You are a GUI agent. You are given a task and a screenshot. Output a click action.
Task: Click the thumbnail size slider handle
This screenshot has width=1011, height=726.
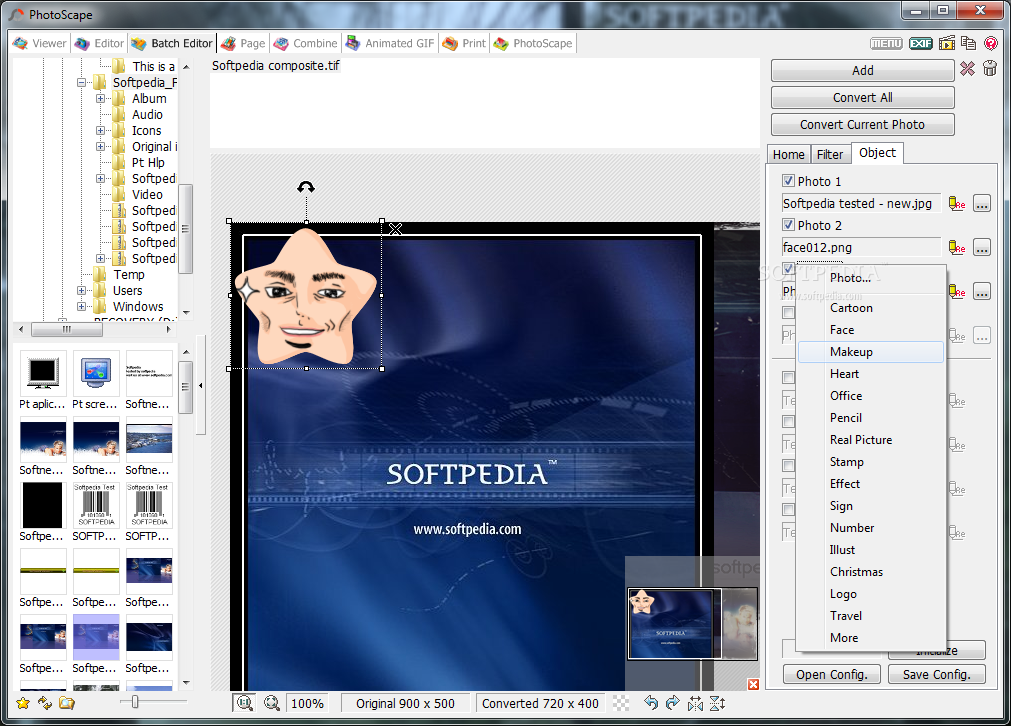pos(134,703)
